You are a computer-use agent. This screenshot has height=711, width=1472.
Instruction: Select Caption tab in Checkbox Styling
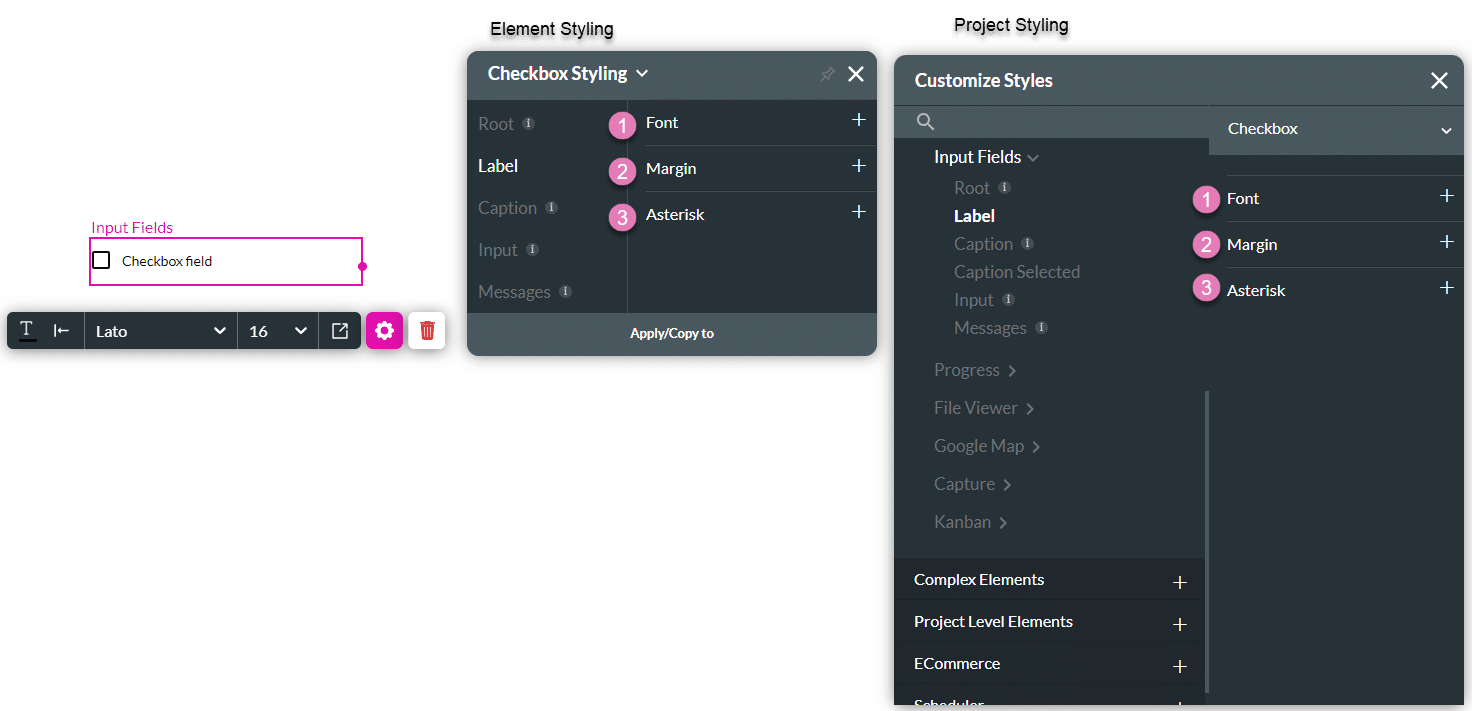click(508, 208)
